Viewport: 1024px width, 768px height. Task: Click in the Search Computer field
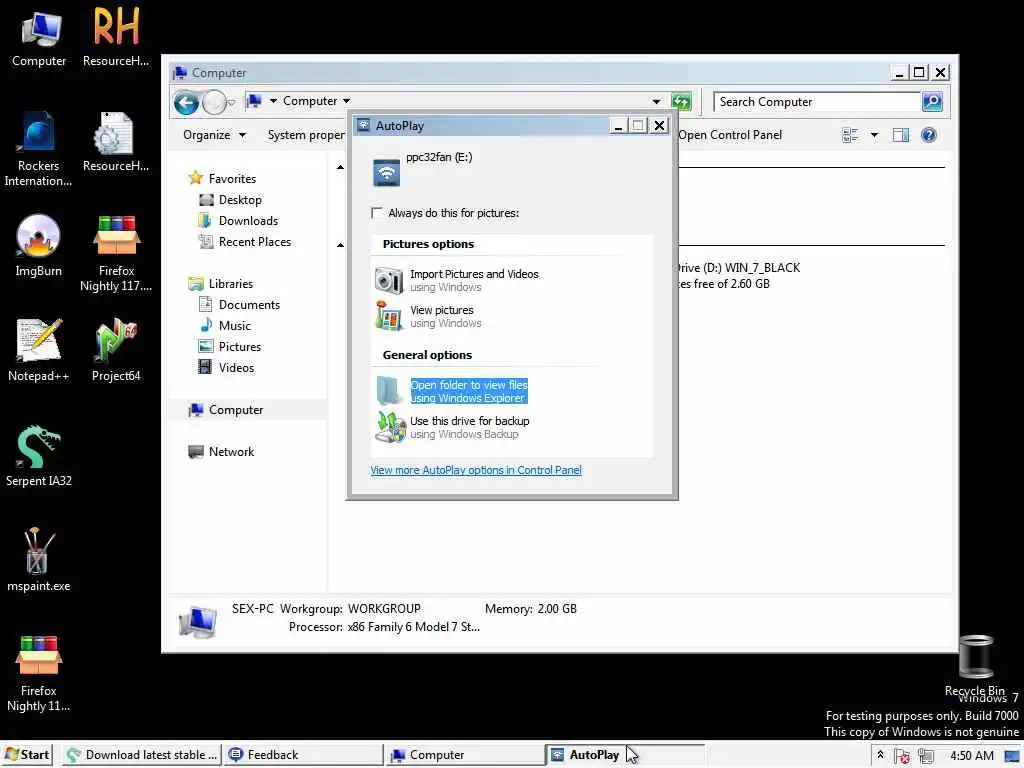click(816, 102)
